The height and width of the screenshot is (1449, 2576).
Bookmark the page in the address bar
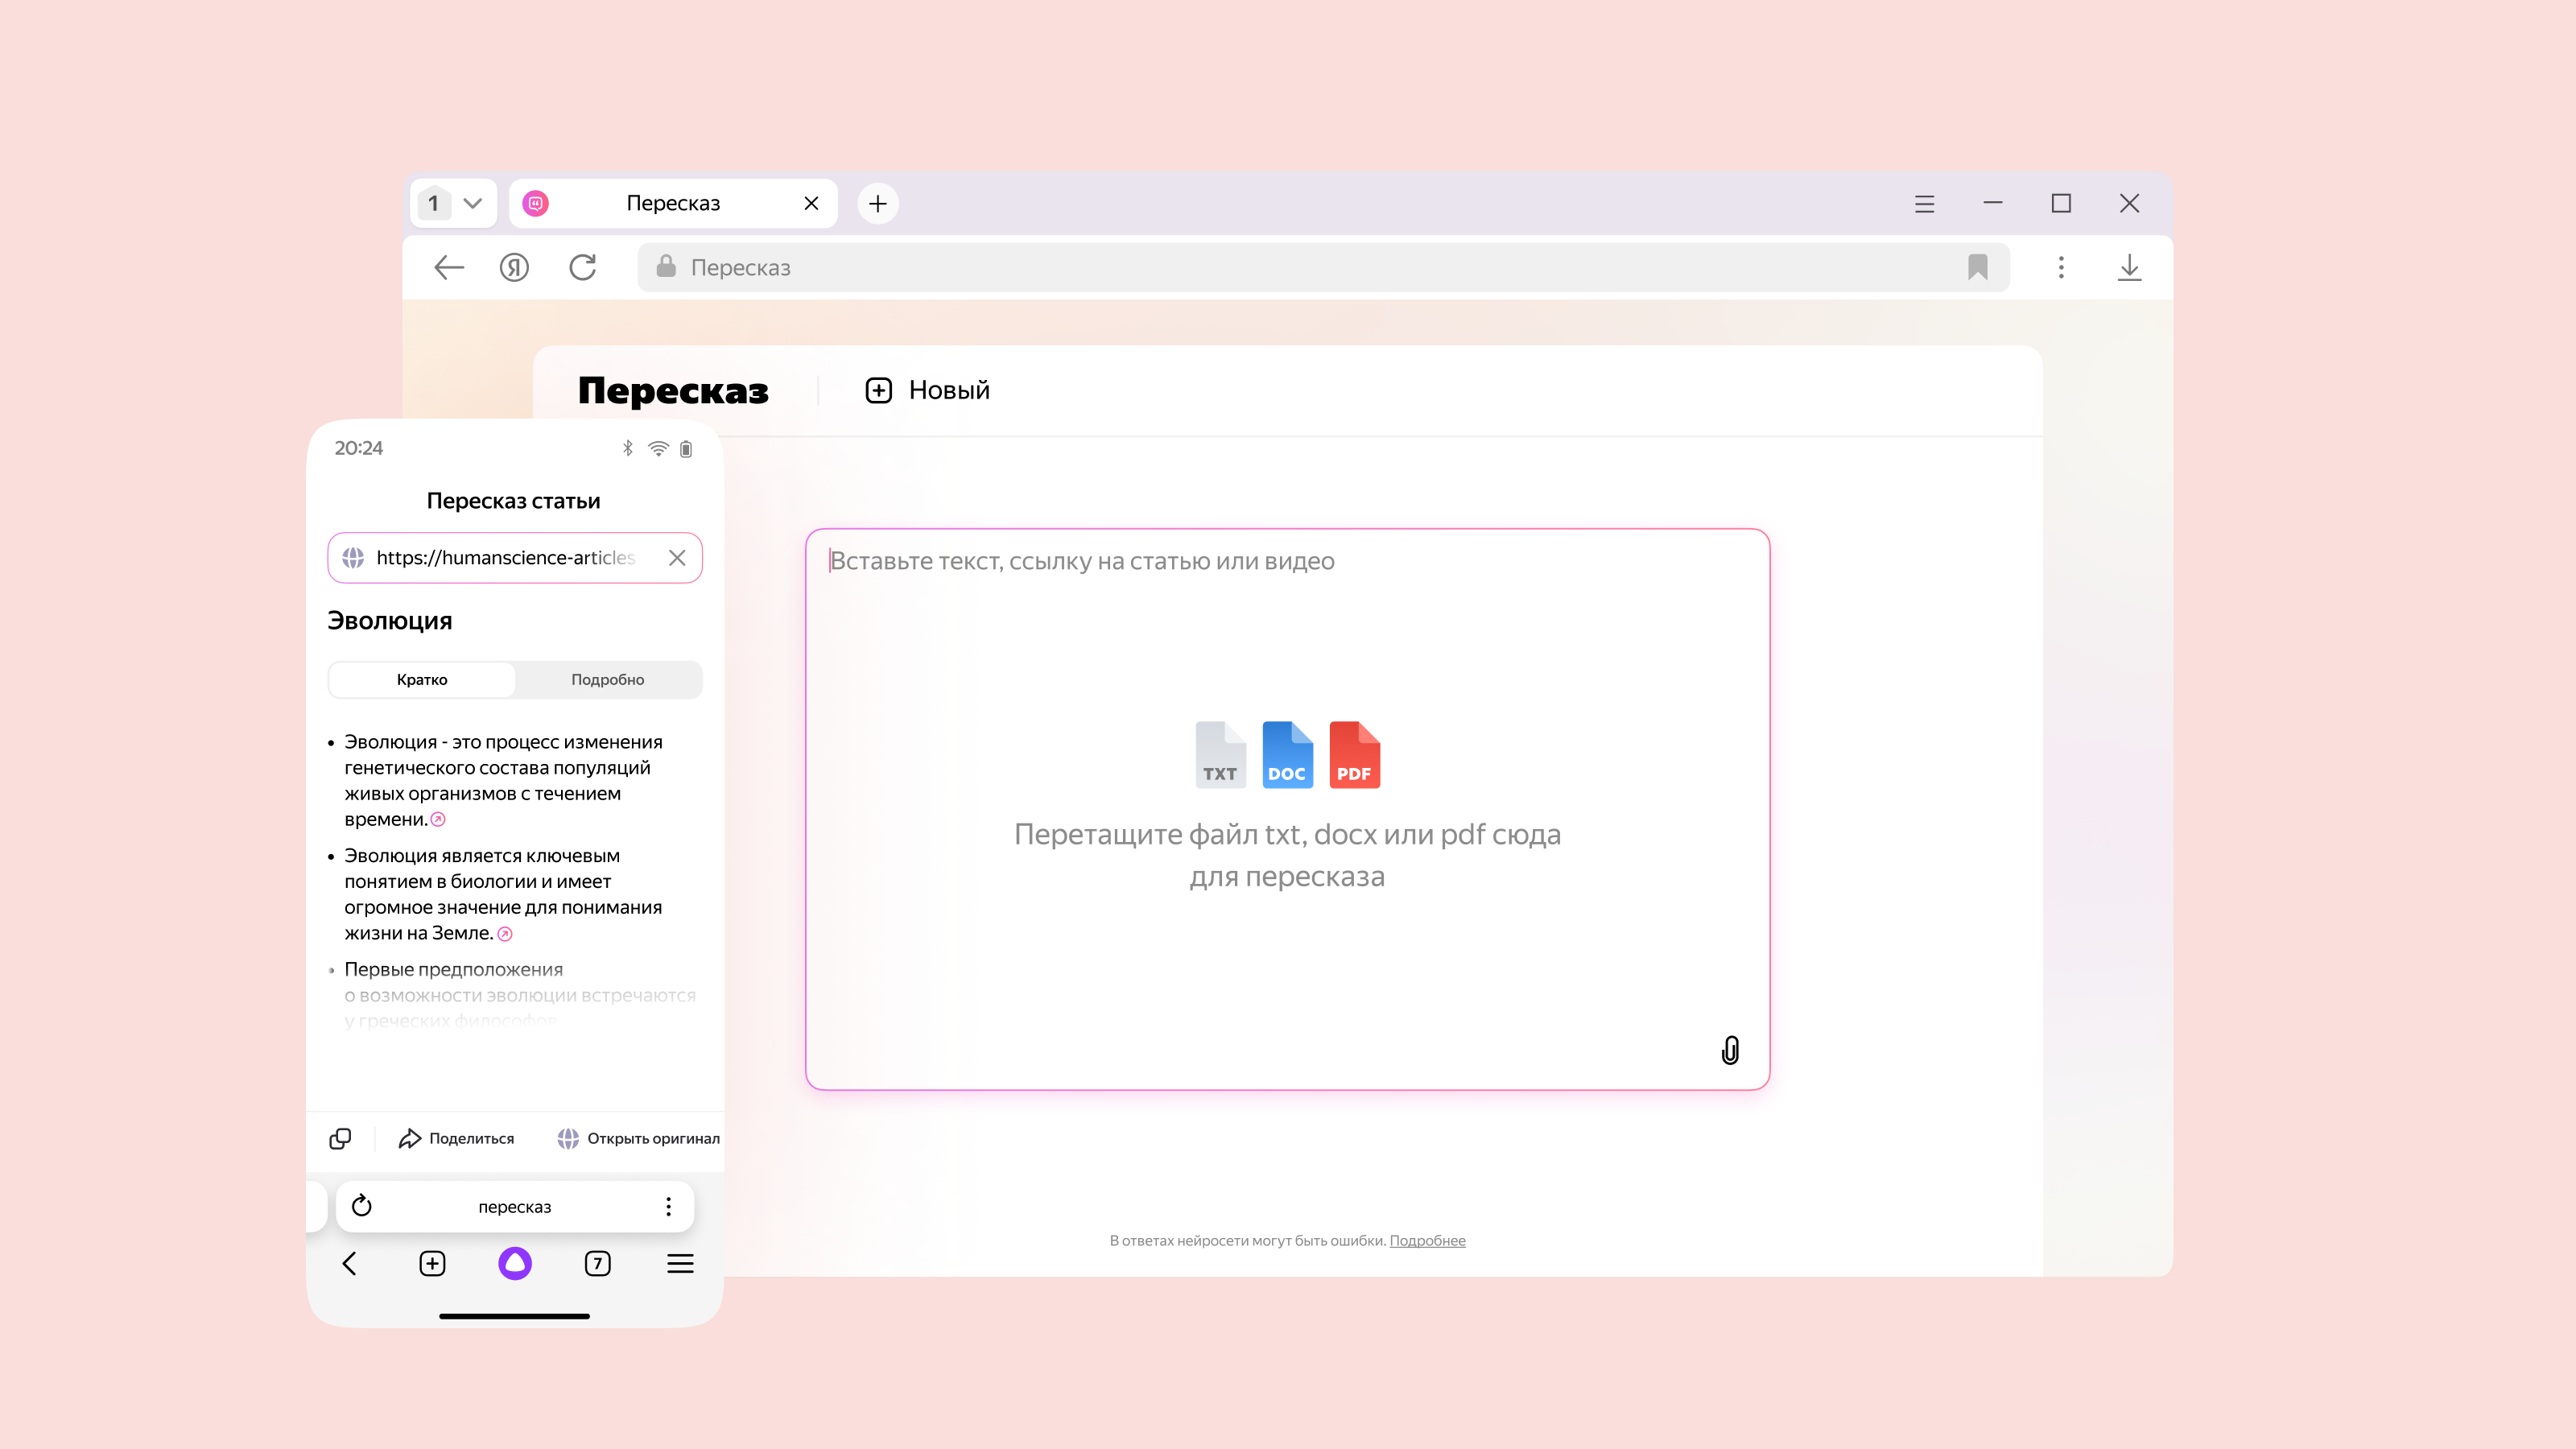(x=1977, y=267)
